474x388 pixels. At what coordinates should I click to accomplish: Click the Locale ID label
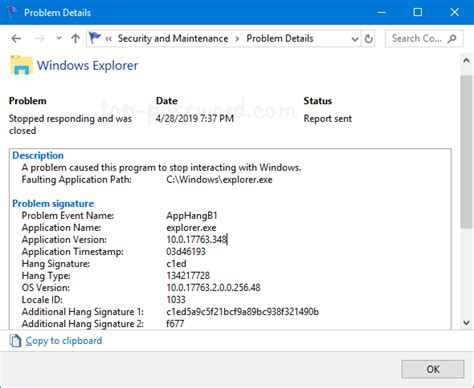(42, 300)
